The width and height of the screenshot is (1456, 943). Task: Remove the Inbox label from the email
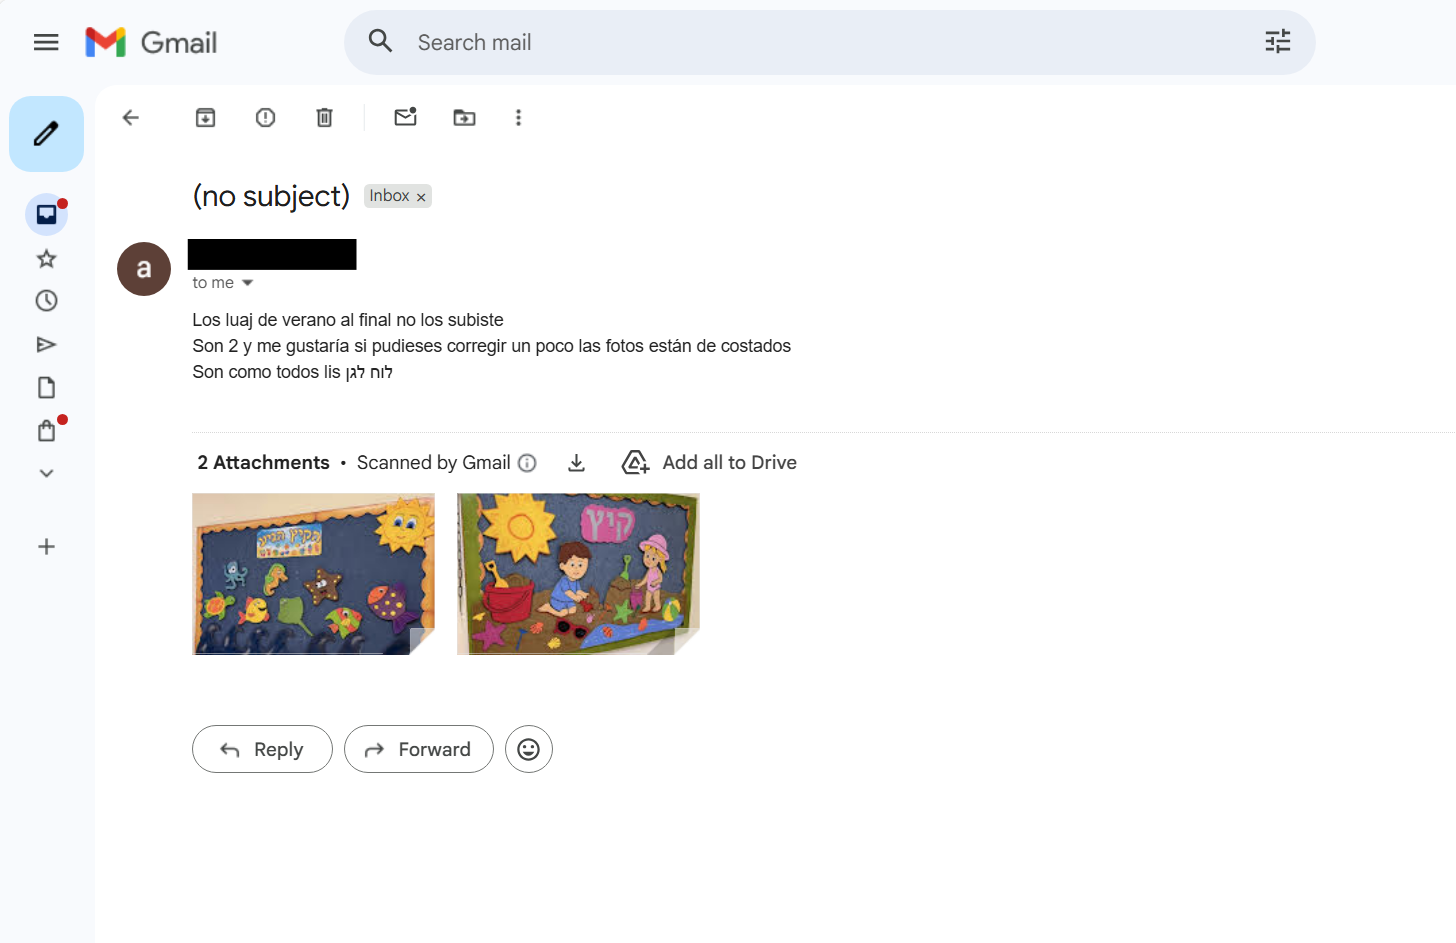420,195
